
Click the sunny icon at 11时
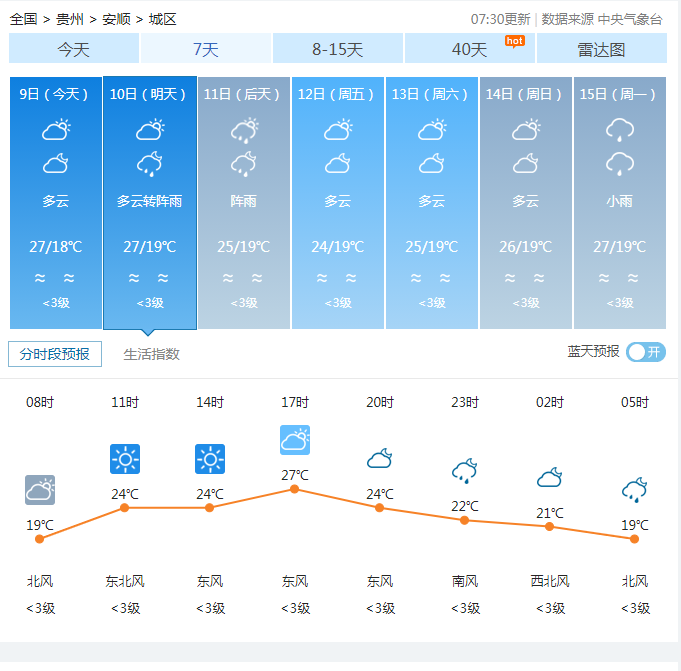(125, 459)
